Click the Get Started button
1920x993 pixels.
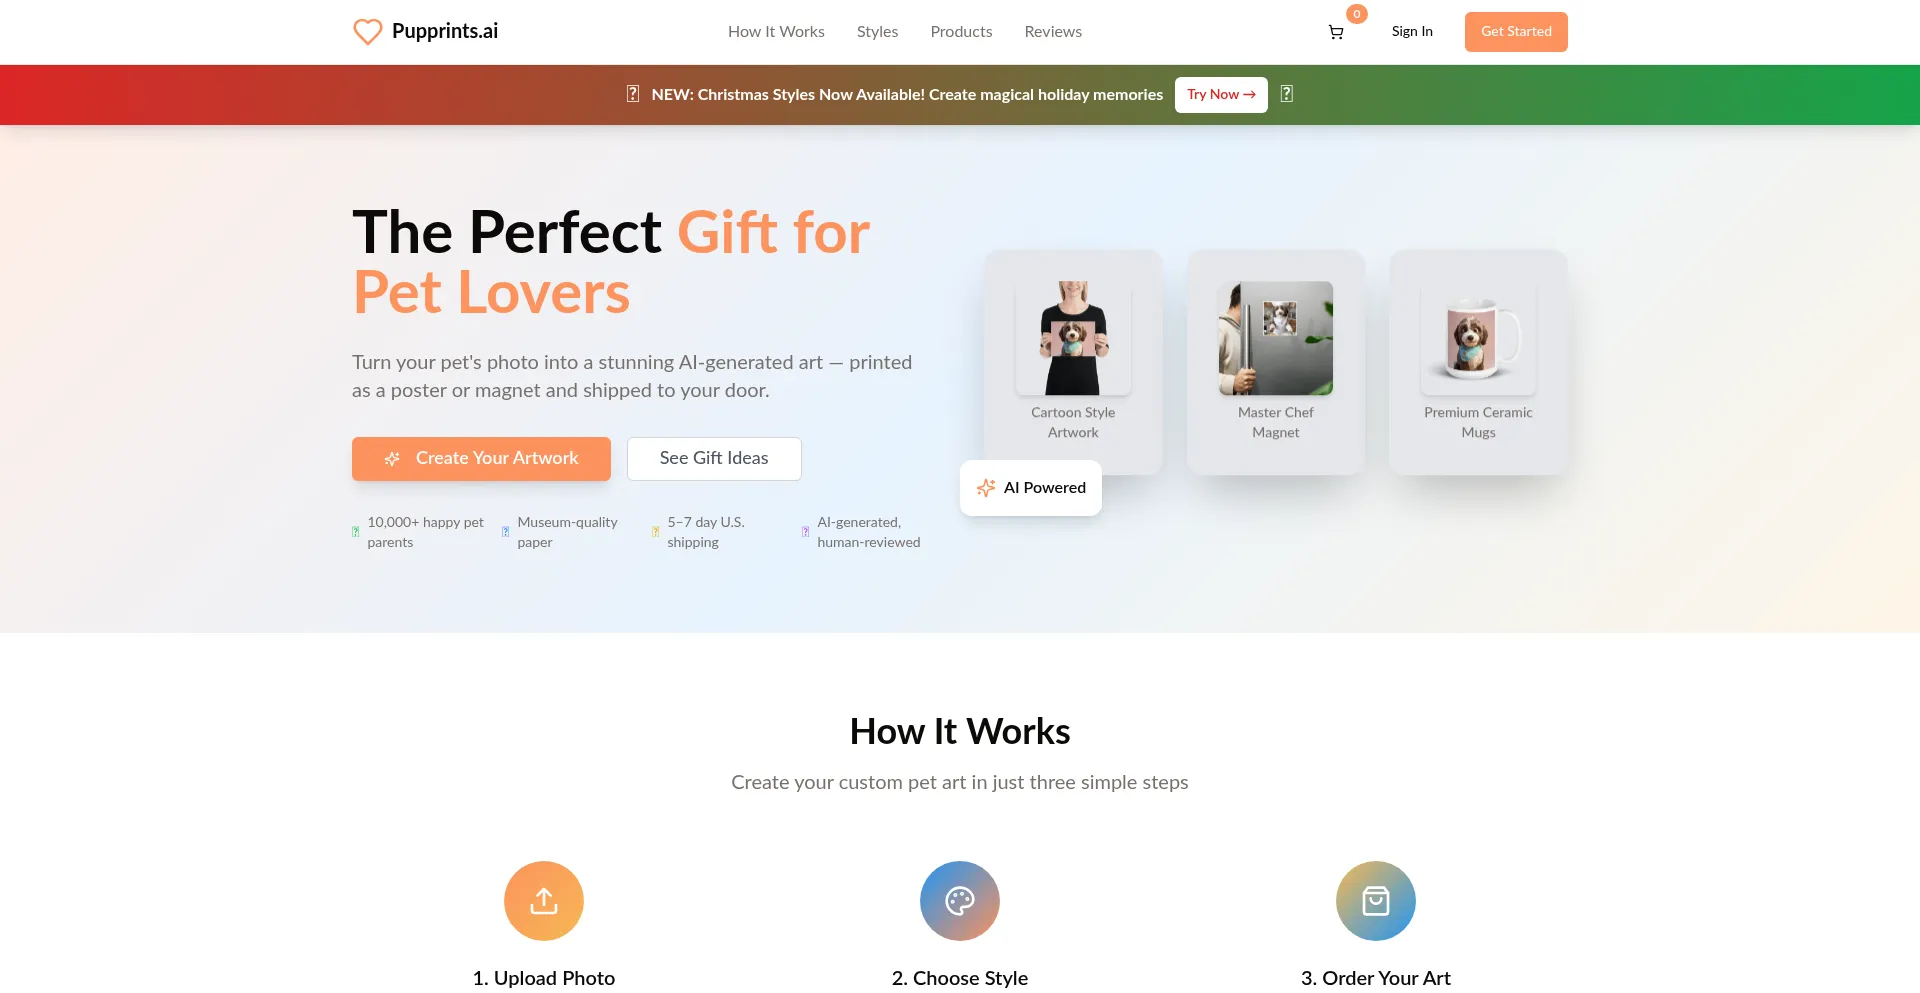1516,32
